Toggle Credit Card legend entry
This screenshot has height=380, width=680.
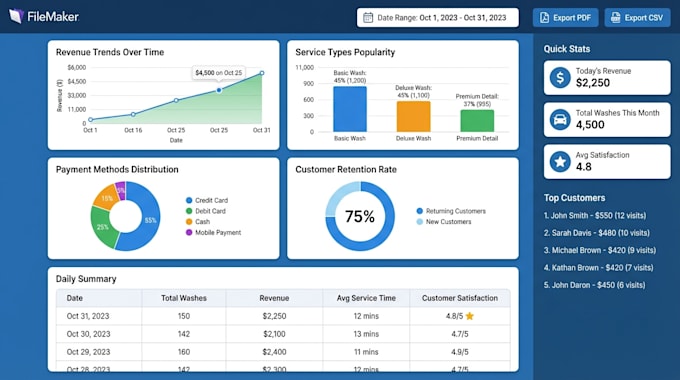[x=207, y=200]
